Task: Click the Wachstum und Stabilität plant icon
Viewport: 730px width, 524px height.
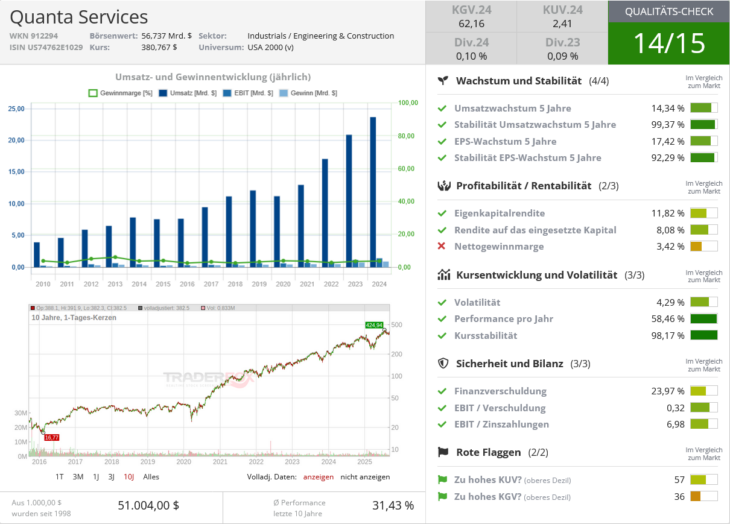Action: pos(443,81)
